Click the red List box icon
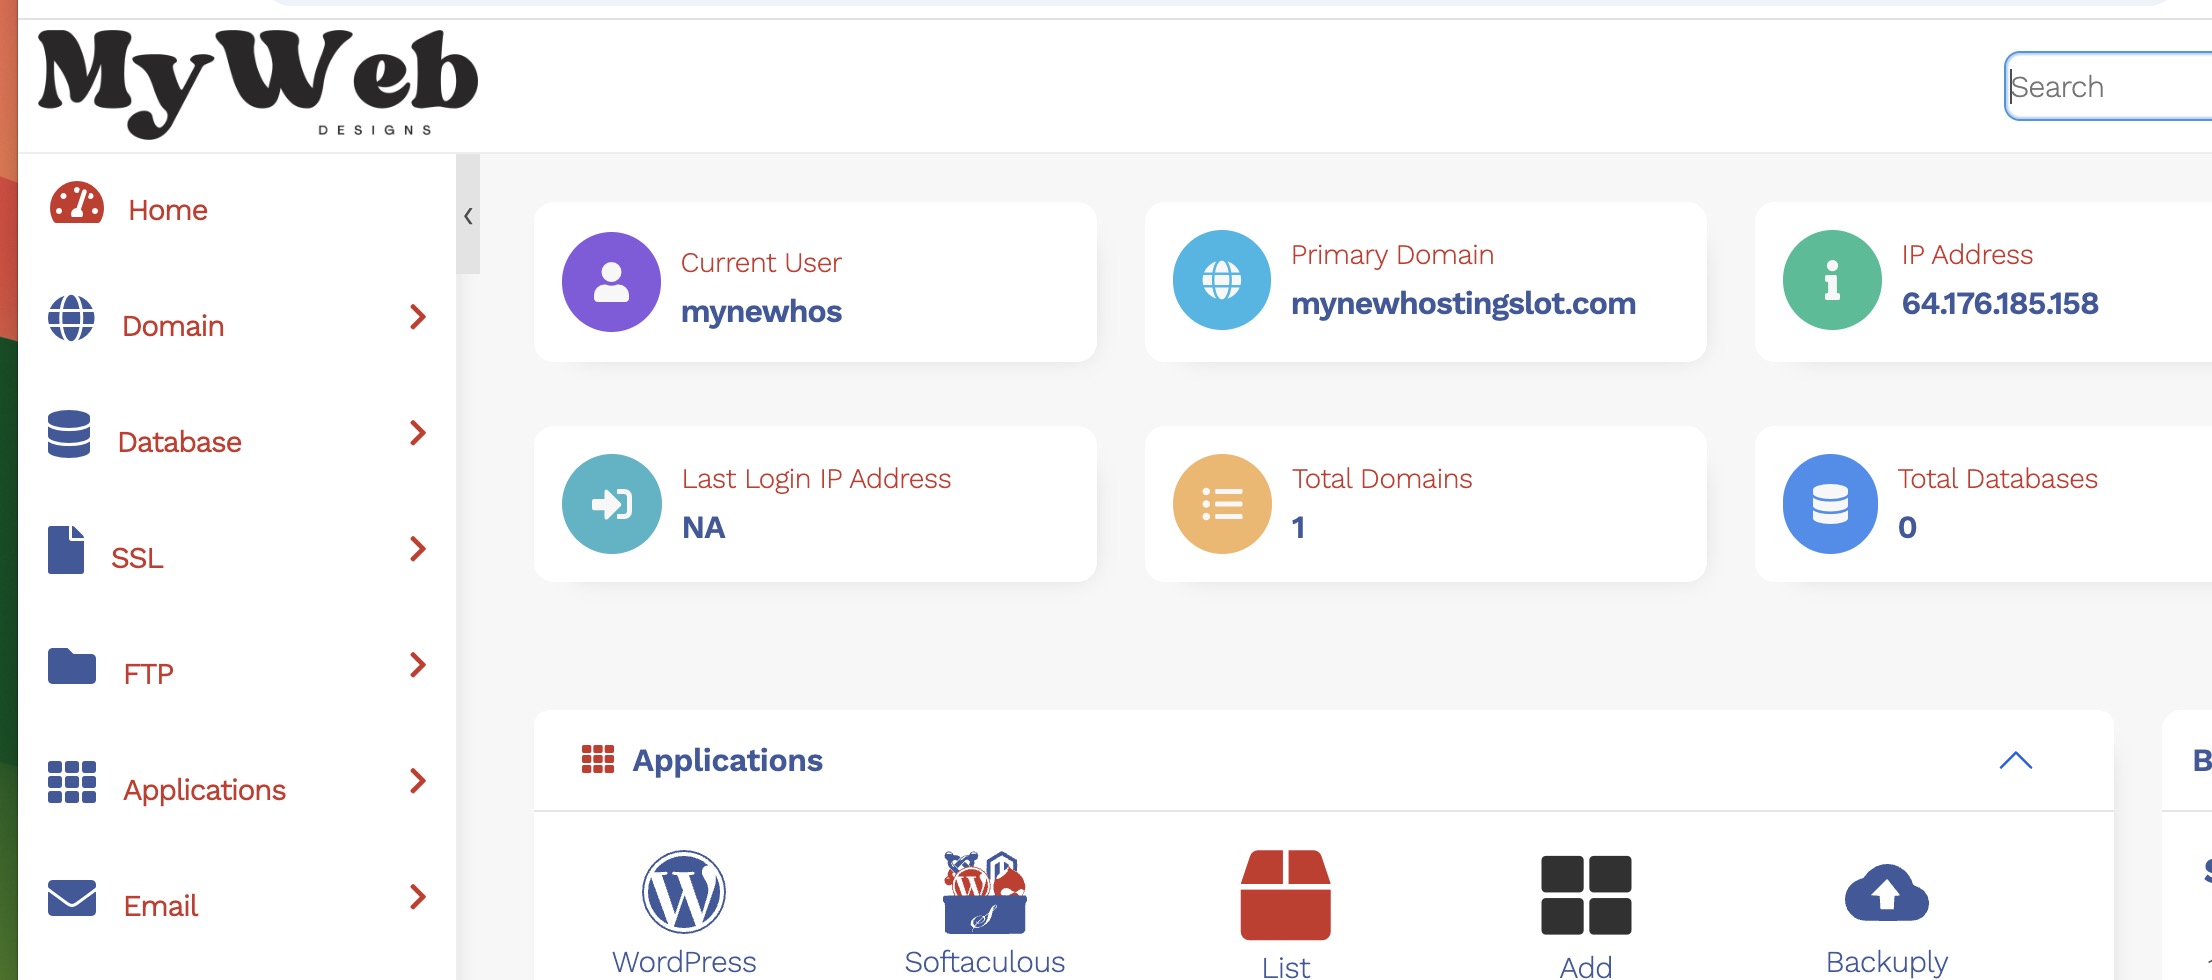Screen dimensions: 2212x980 (1285, 895)
